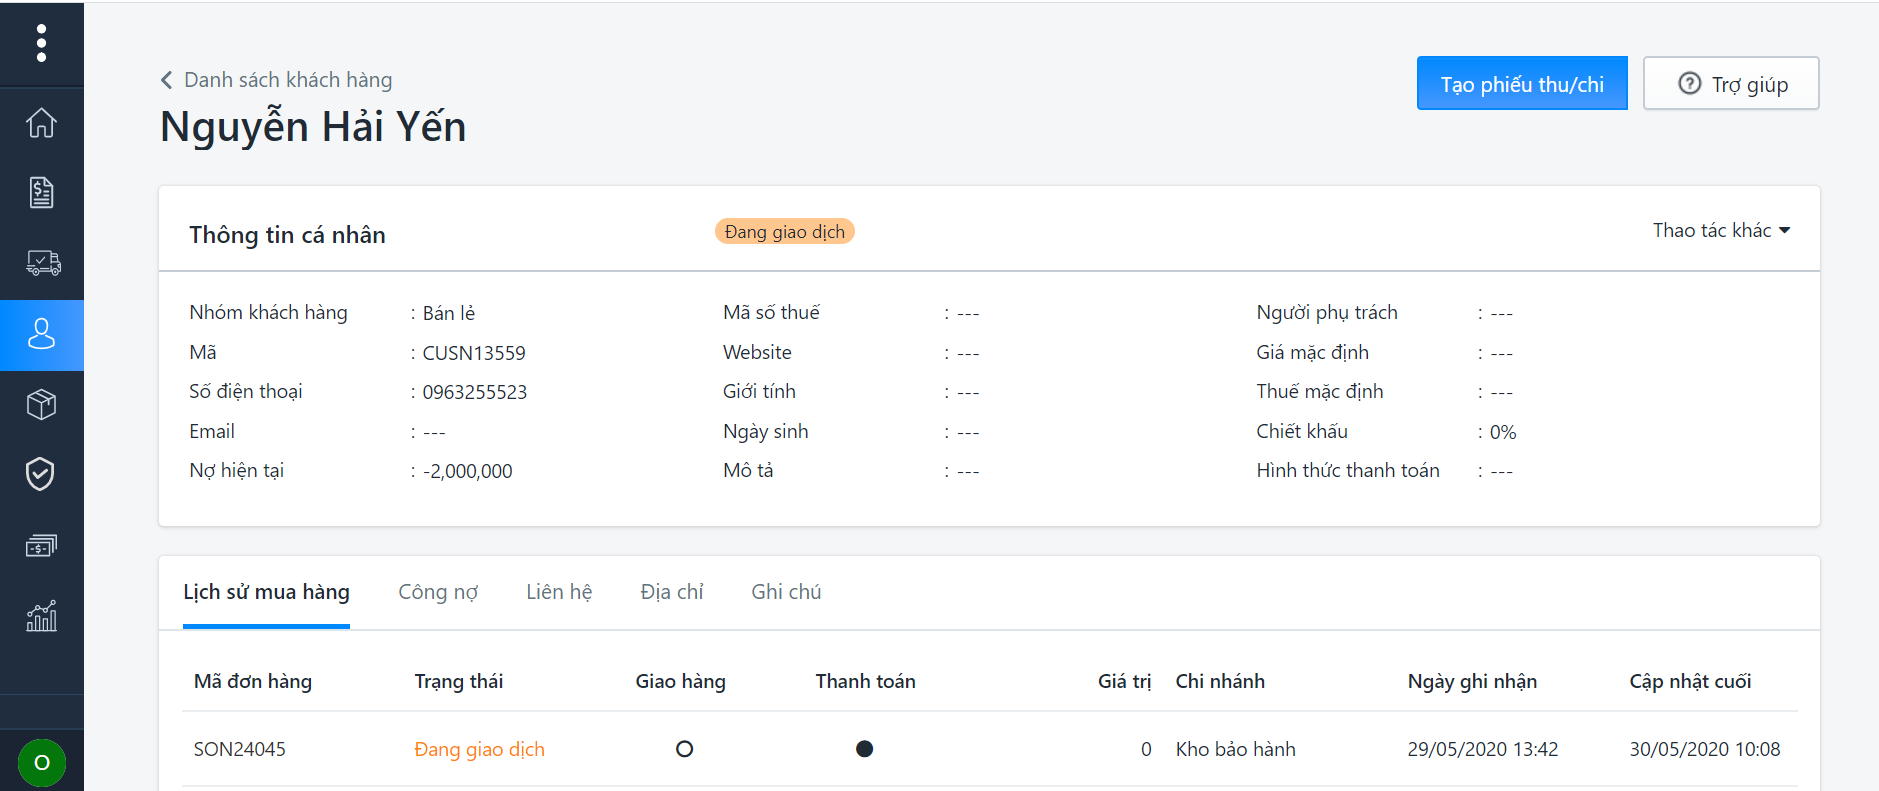Open the Reports chart icon
This screenshot has width=1879, height=791.
coord(41,616)
